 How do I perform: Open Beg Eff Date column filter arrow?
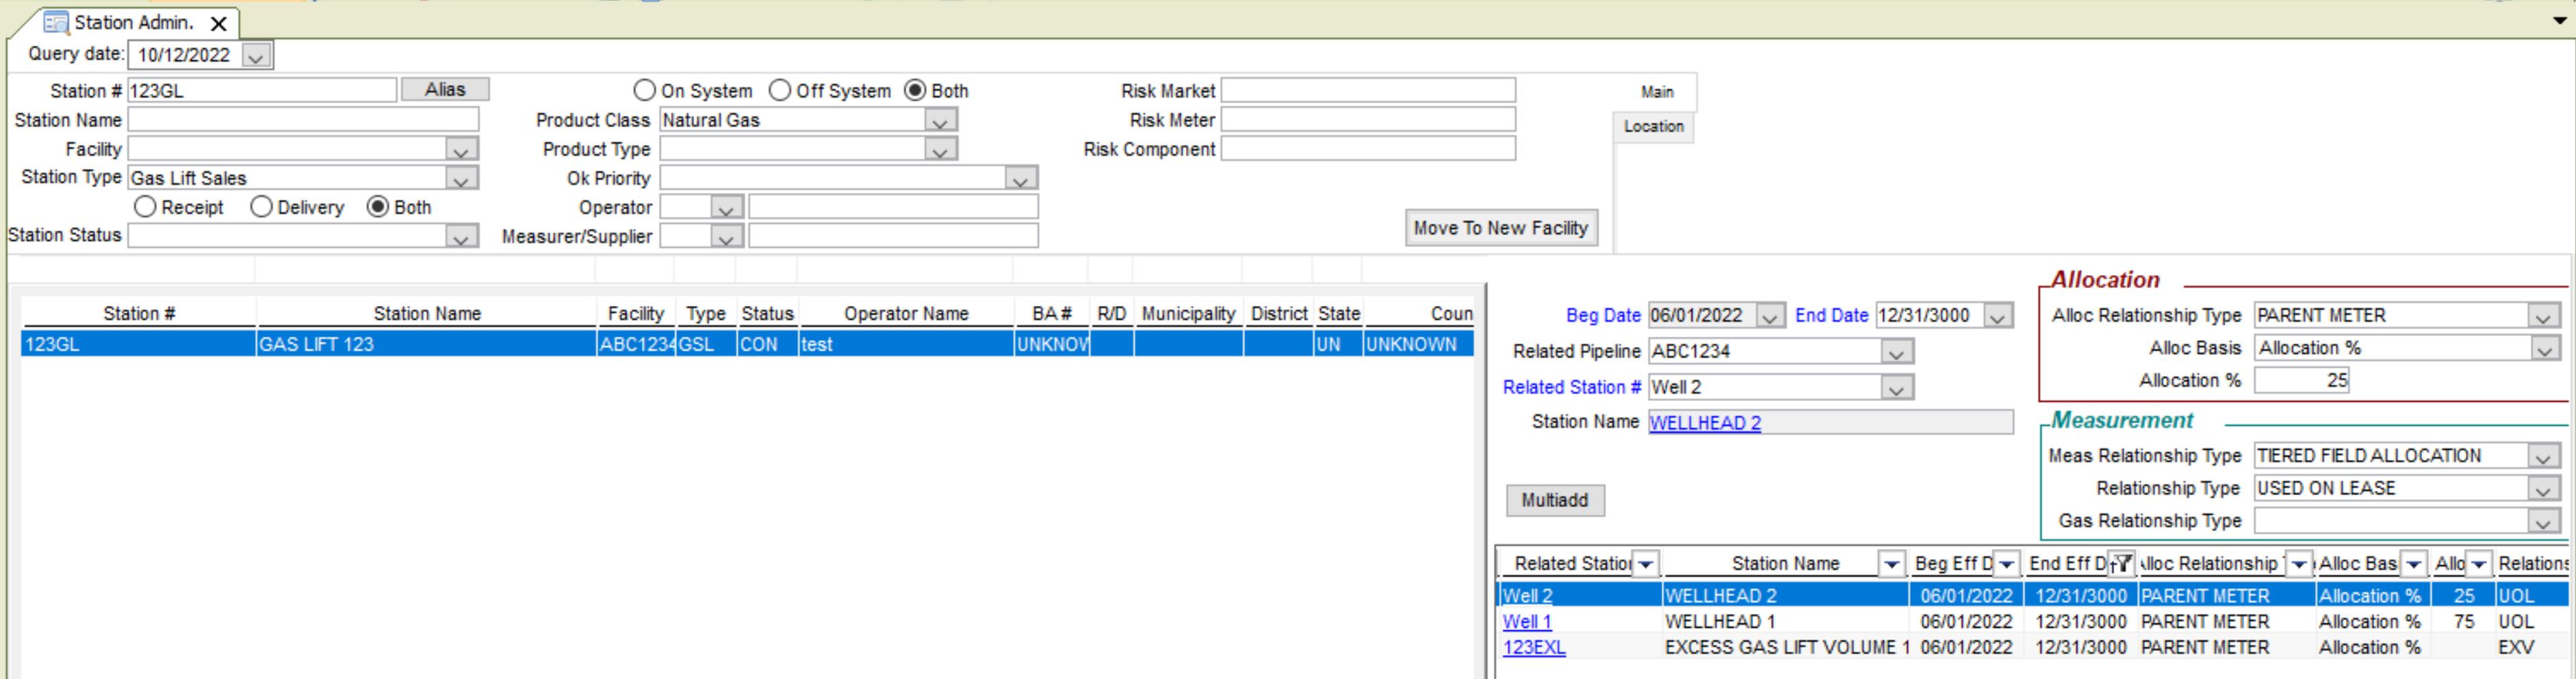(x=2006, y=564)
